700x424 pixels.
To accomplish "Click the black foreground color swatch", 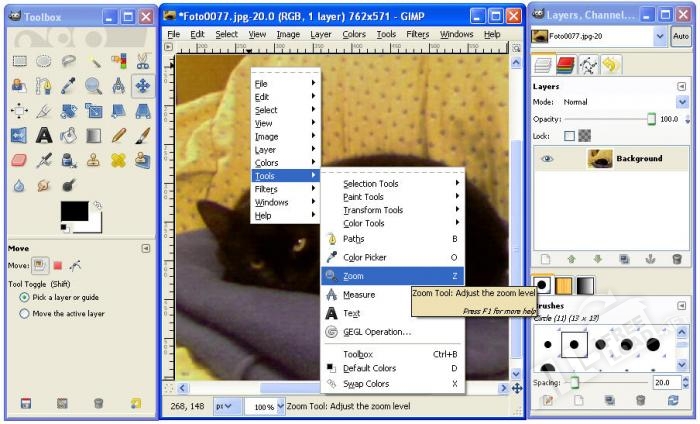I will [x=74, y=211].
